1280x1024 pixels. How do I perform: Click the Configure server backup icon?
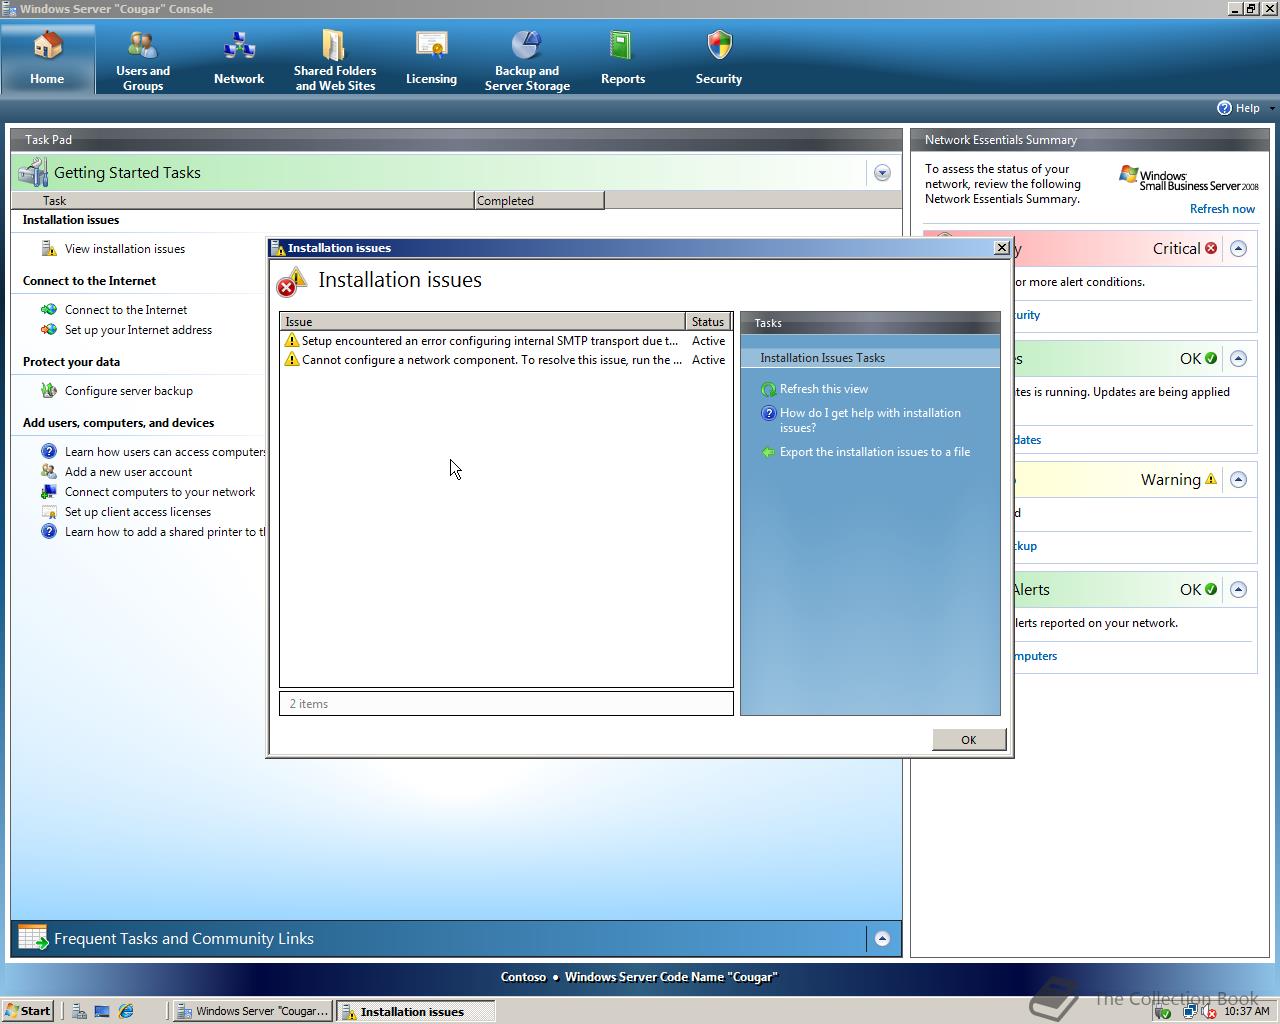pos(48,391)
